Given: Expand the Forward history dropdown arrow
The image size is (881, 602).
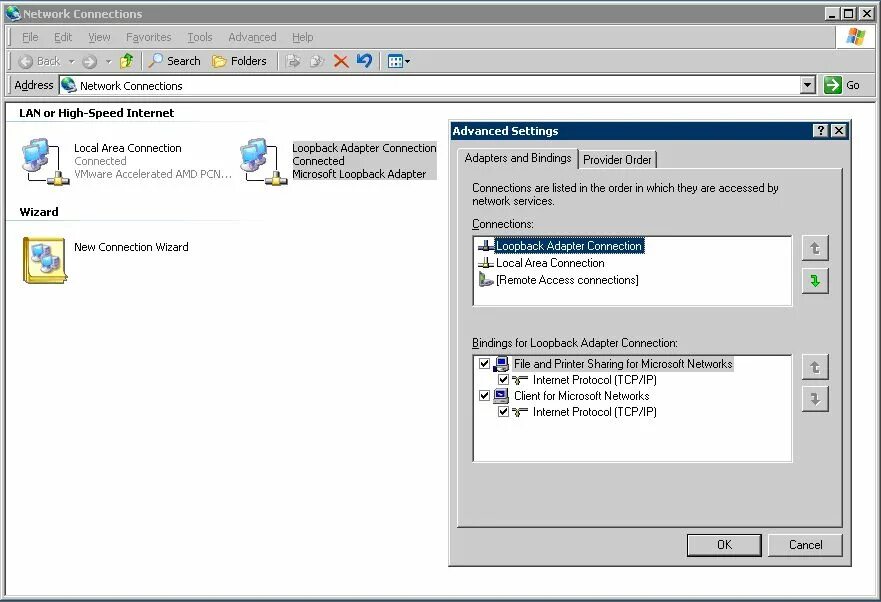Looking at the screenshot, I should click(108, 61).
